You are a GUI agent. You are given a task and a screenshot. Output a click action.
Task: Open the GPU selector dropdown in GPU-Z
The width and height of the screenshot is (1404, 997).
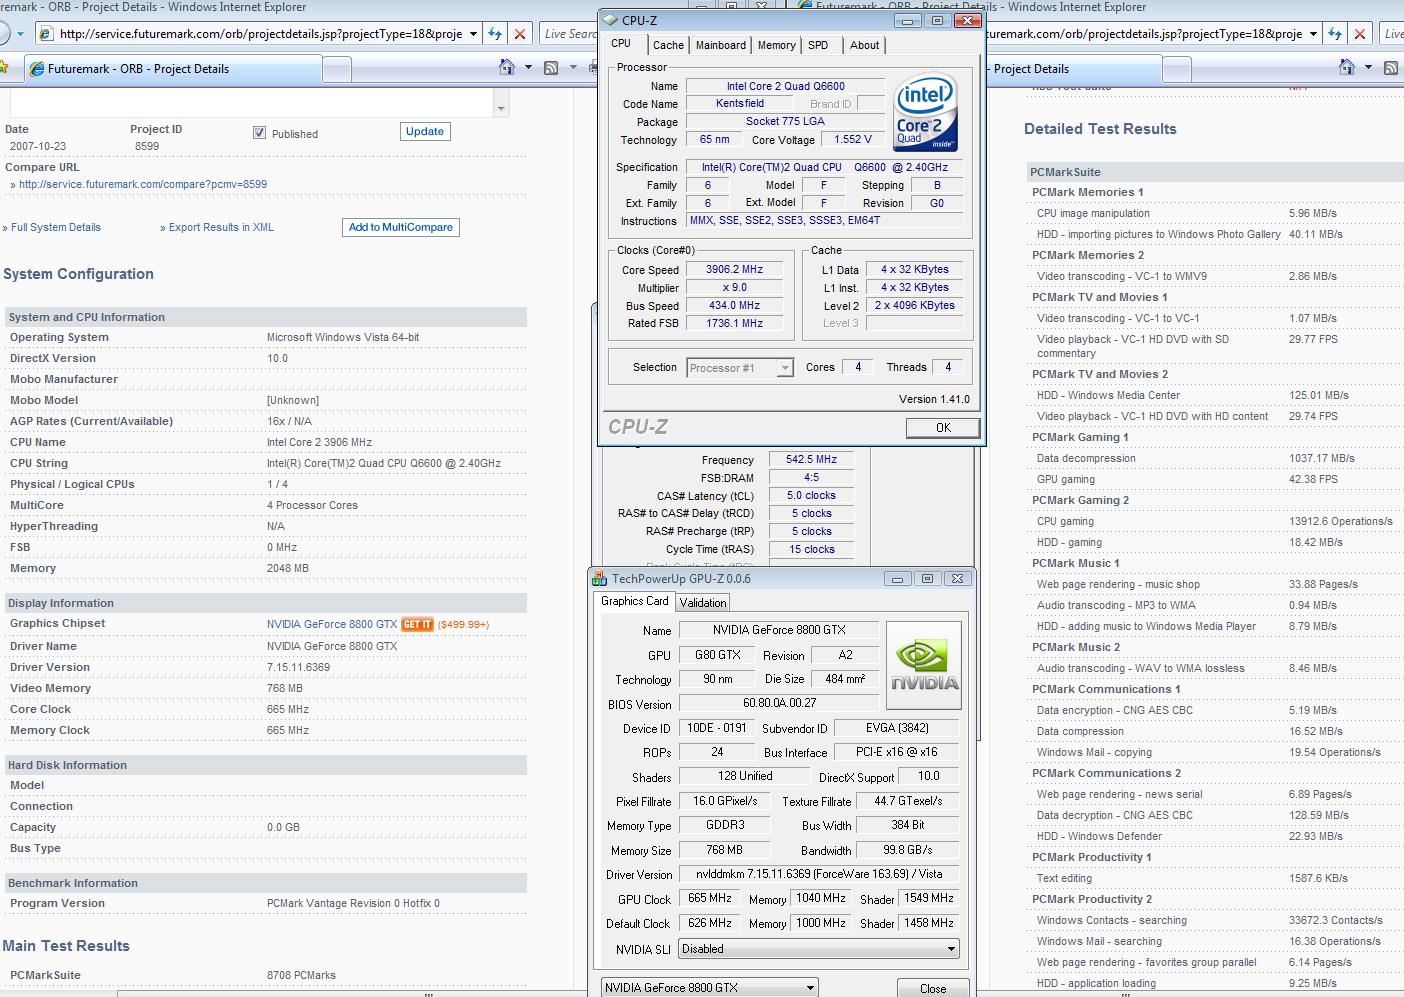(810, 988)
